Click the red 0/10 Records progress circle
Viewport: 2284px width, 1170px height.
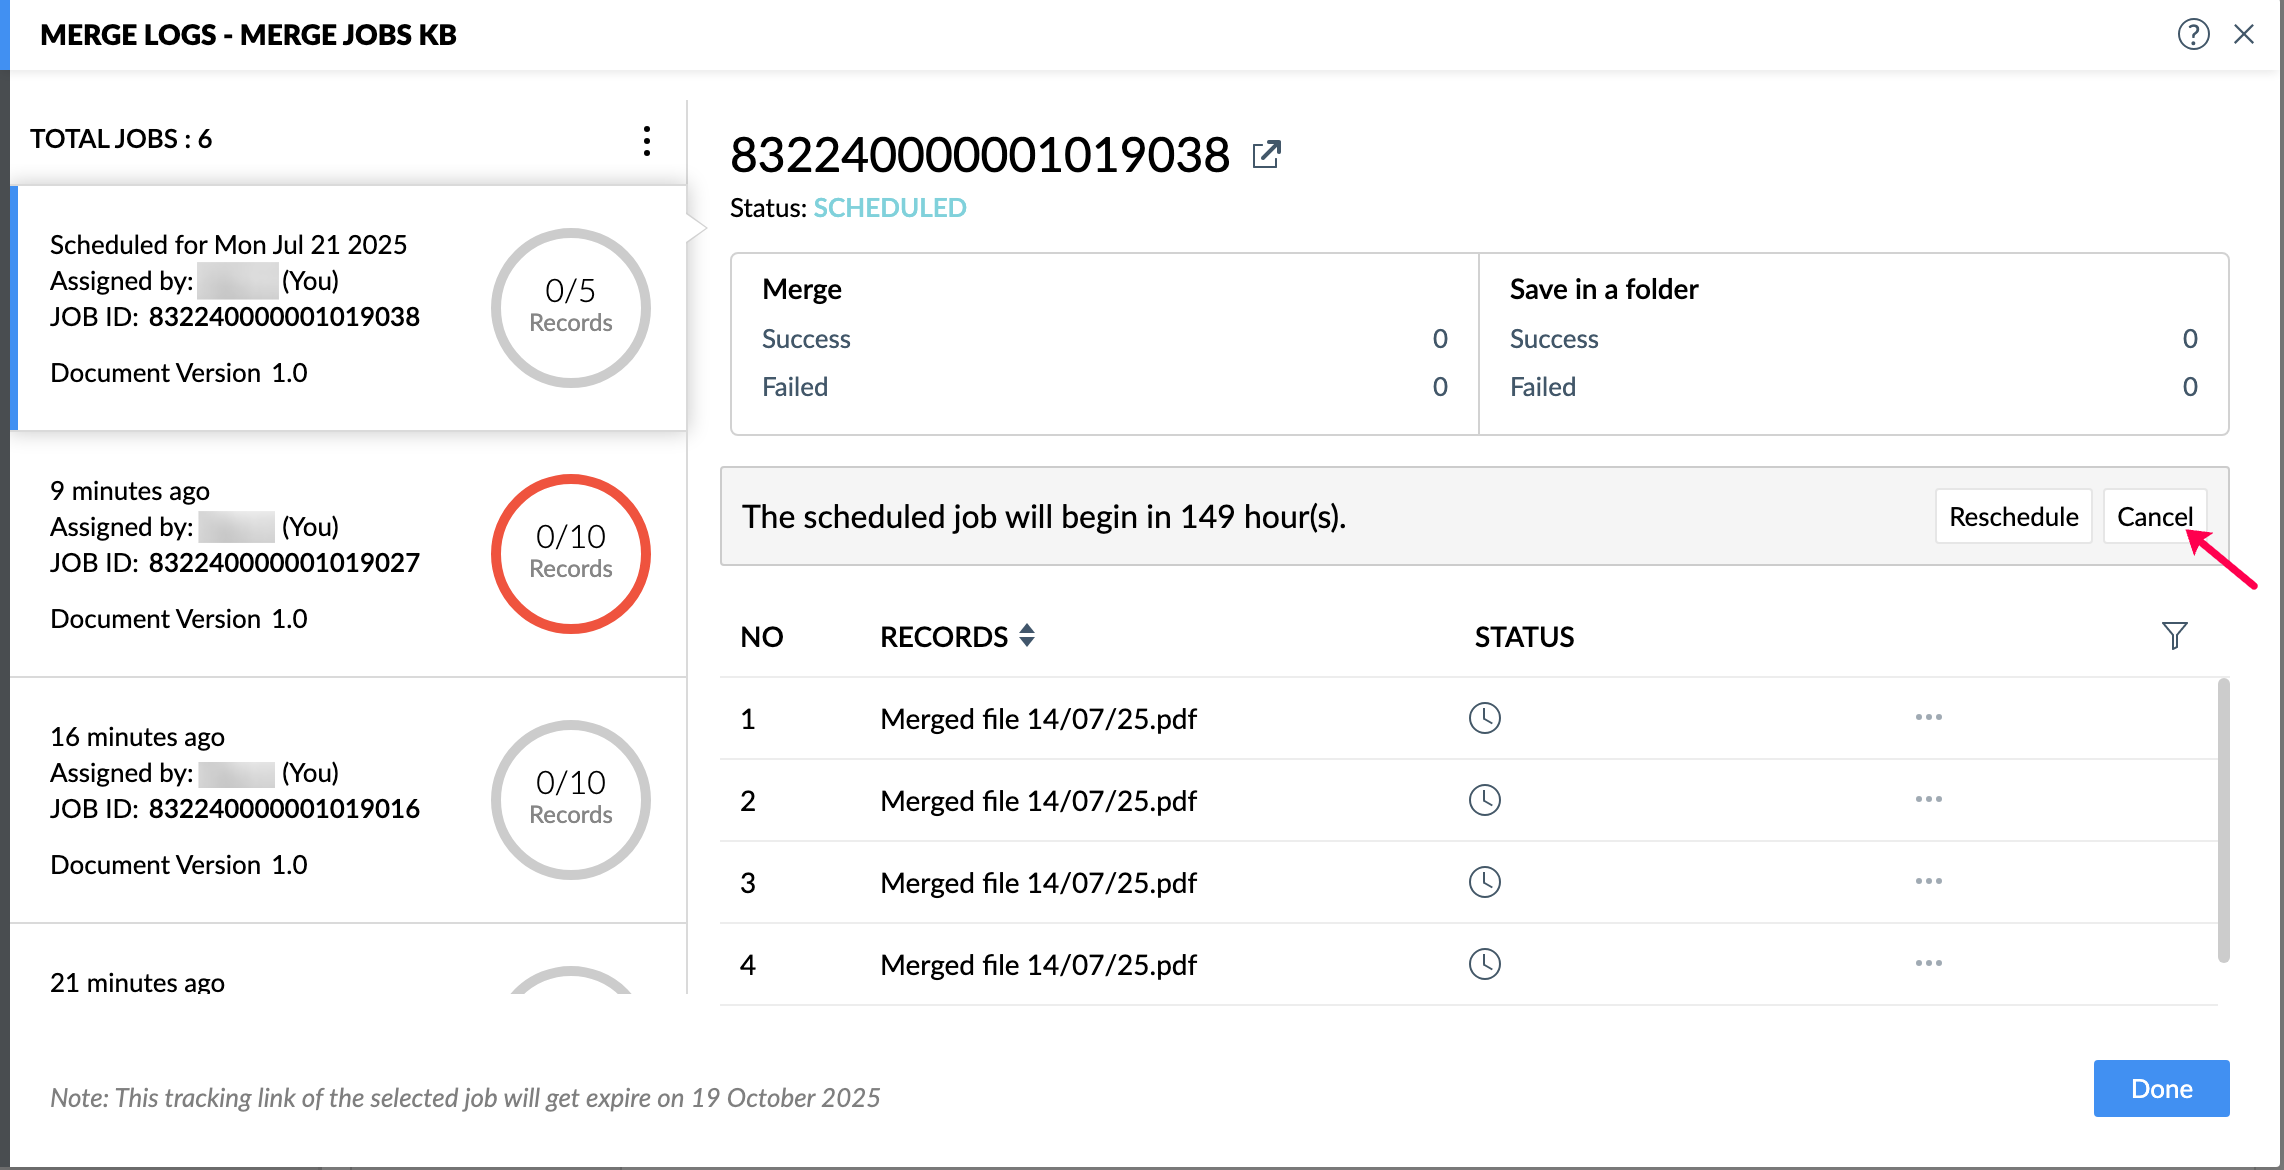pos(570,554)
